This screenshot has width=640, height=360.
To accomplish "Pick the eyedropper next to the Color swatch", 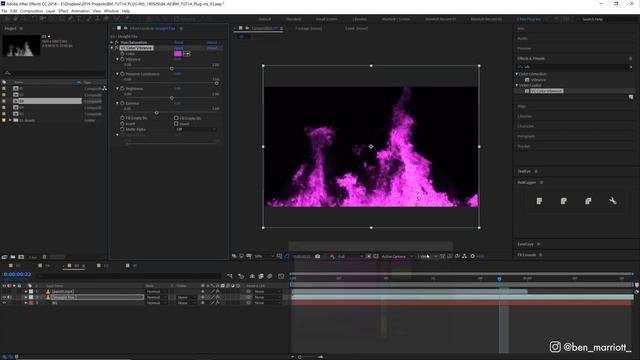I will click(187, 53).
